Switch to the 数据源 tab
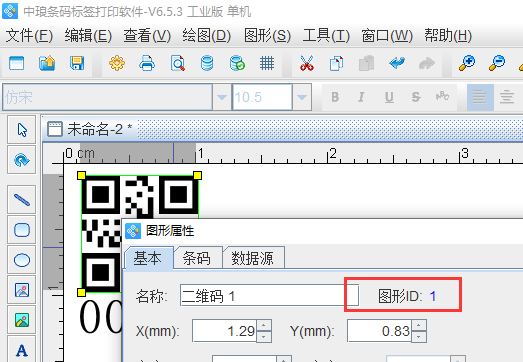 click(252, 258)
